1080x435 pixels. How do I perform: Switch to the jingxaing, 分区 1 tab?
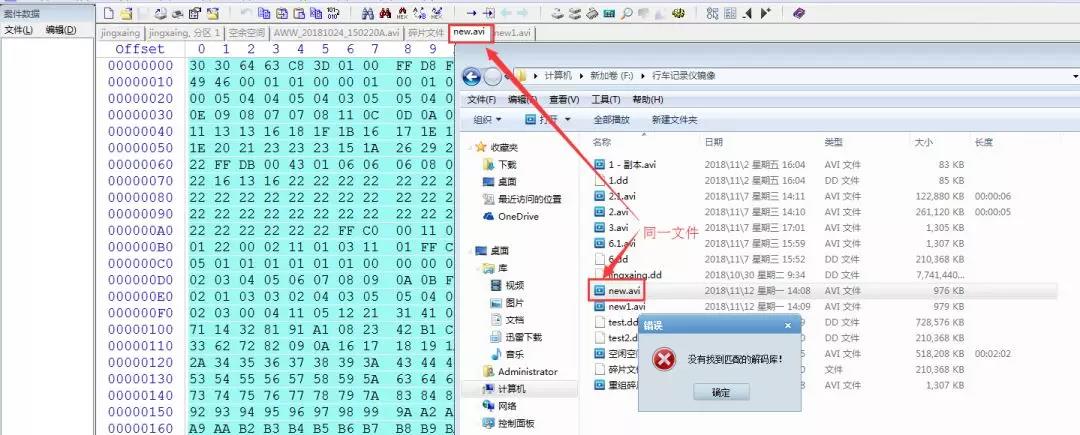(184, 33)
